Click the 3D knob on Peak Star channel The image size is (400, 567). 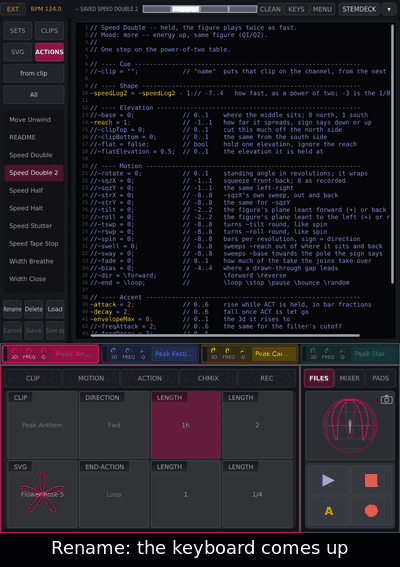[x=313, y=351]
